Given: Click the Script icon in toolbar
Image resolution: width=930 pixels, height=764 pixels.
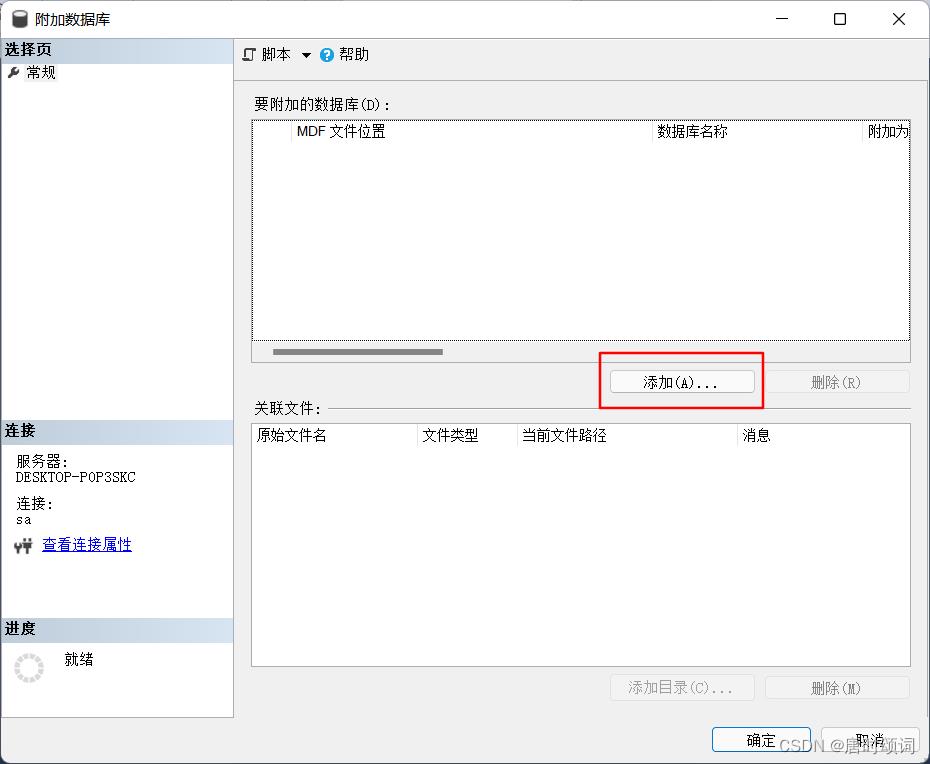Looking at the screenshot, I should pos(249,55).
